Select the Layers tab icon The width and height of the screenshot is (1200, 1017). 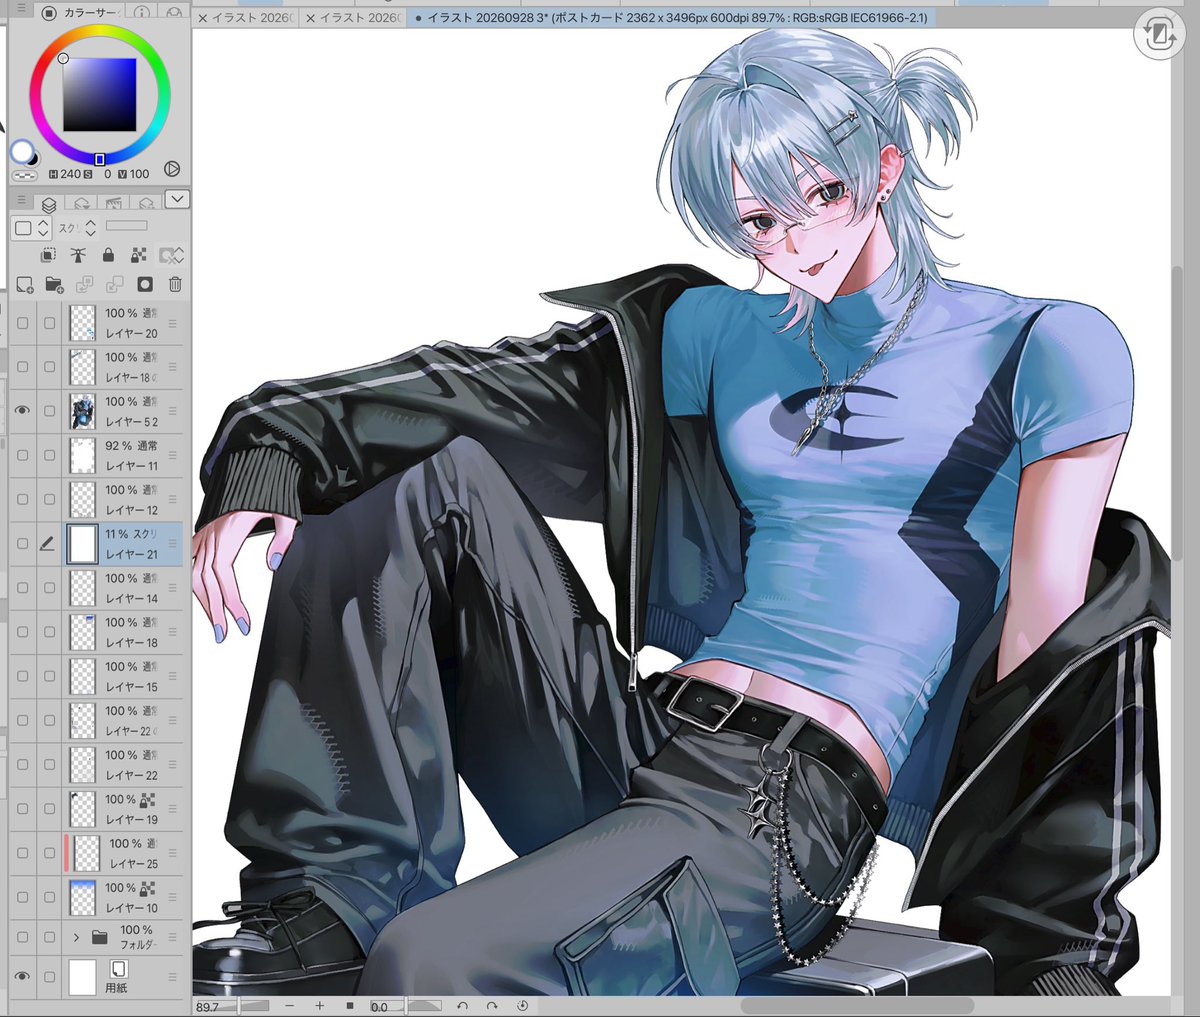(49, 204)
